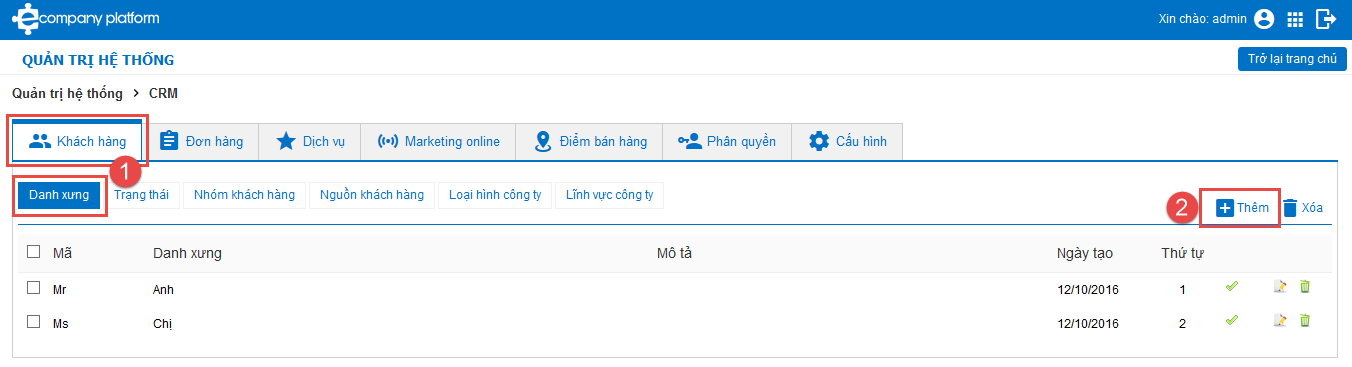Click the Anh title cell

163,289
